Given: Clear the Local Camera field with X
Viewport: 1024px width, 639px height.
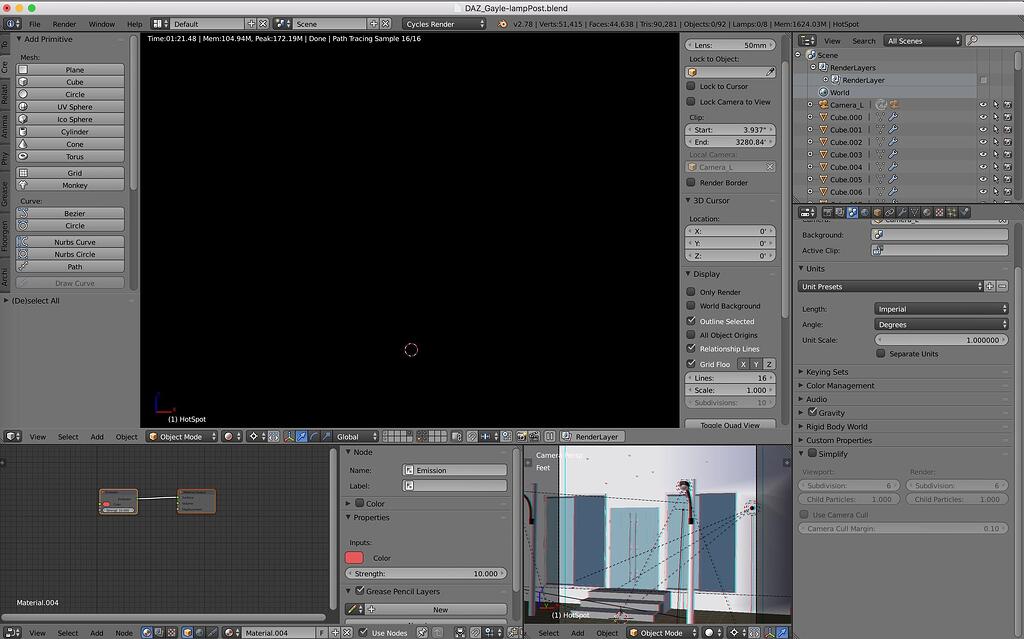Looking at the screenshot, I should (x=770, y=167).
